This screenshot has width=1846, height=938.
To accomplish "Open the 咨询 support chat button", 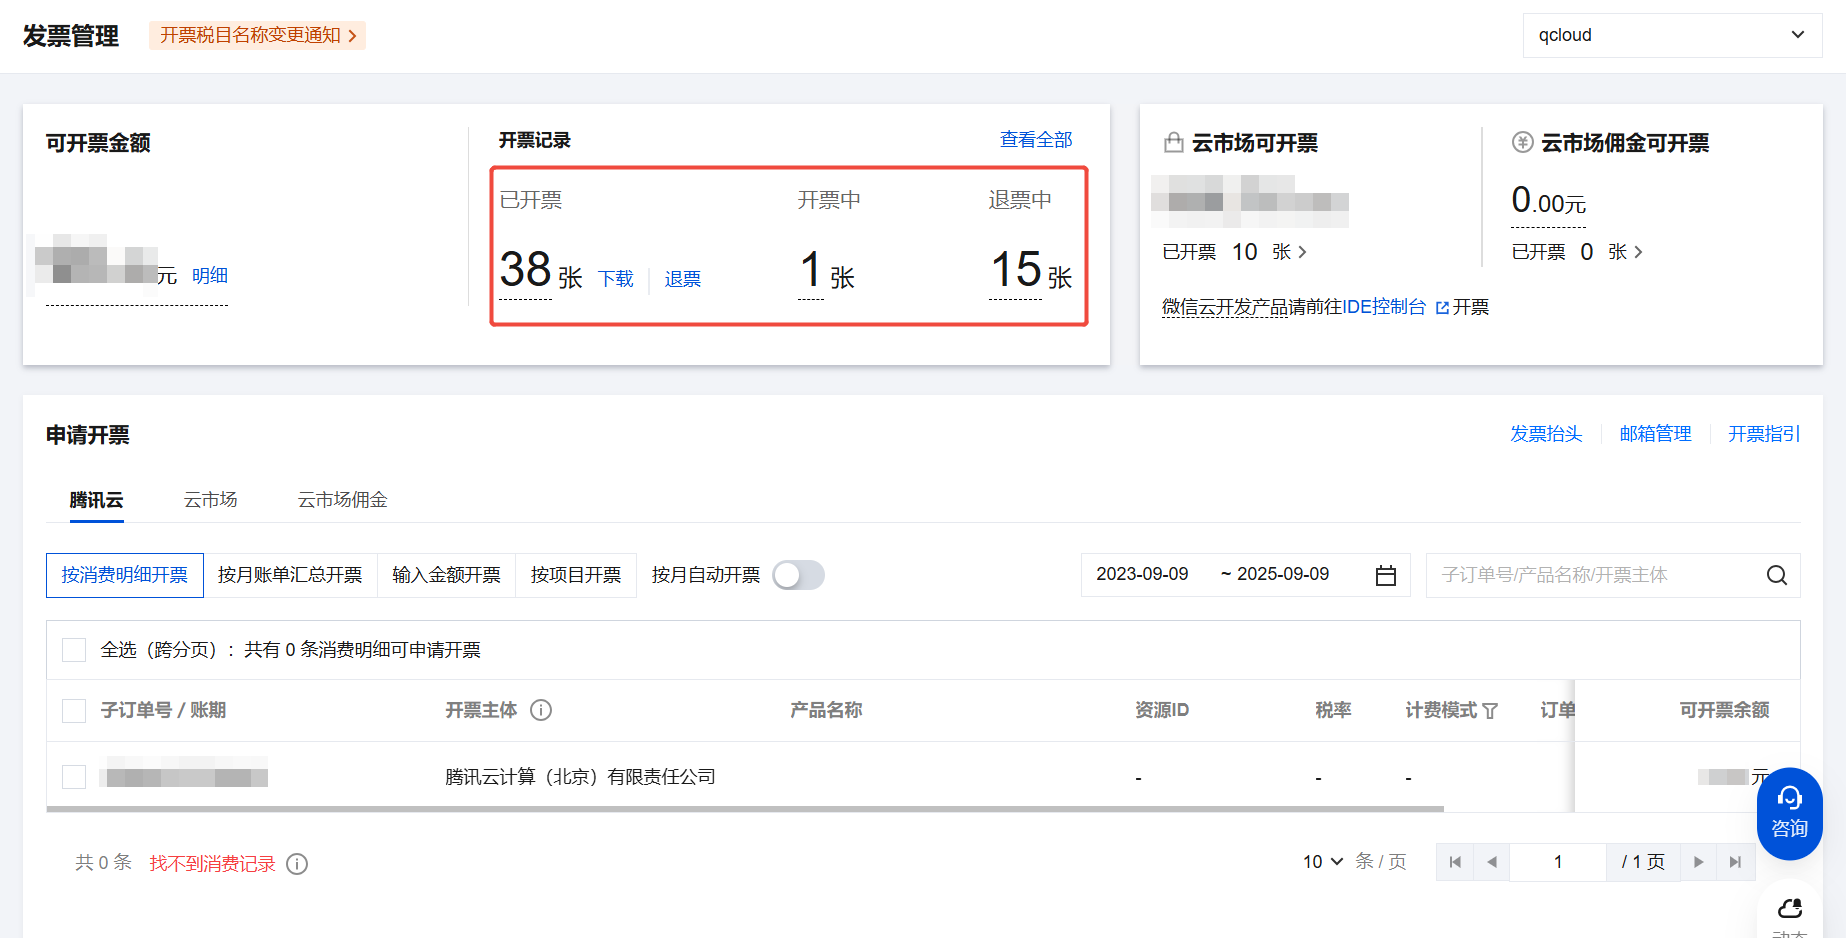I will point(1789,813).
